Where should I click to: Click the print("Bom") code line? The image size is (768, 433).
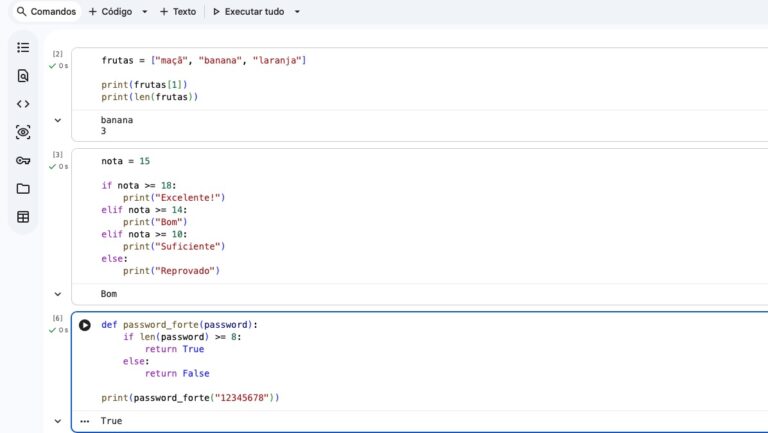155,222
